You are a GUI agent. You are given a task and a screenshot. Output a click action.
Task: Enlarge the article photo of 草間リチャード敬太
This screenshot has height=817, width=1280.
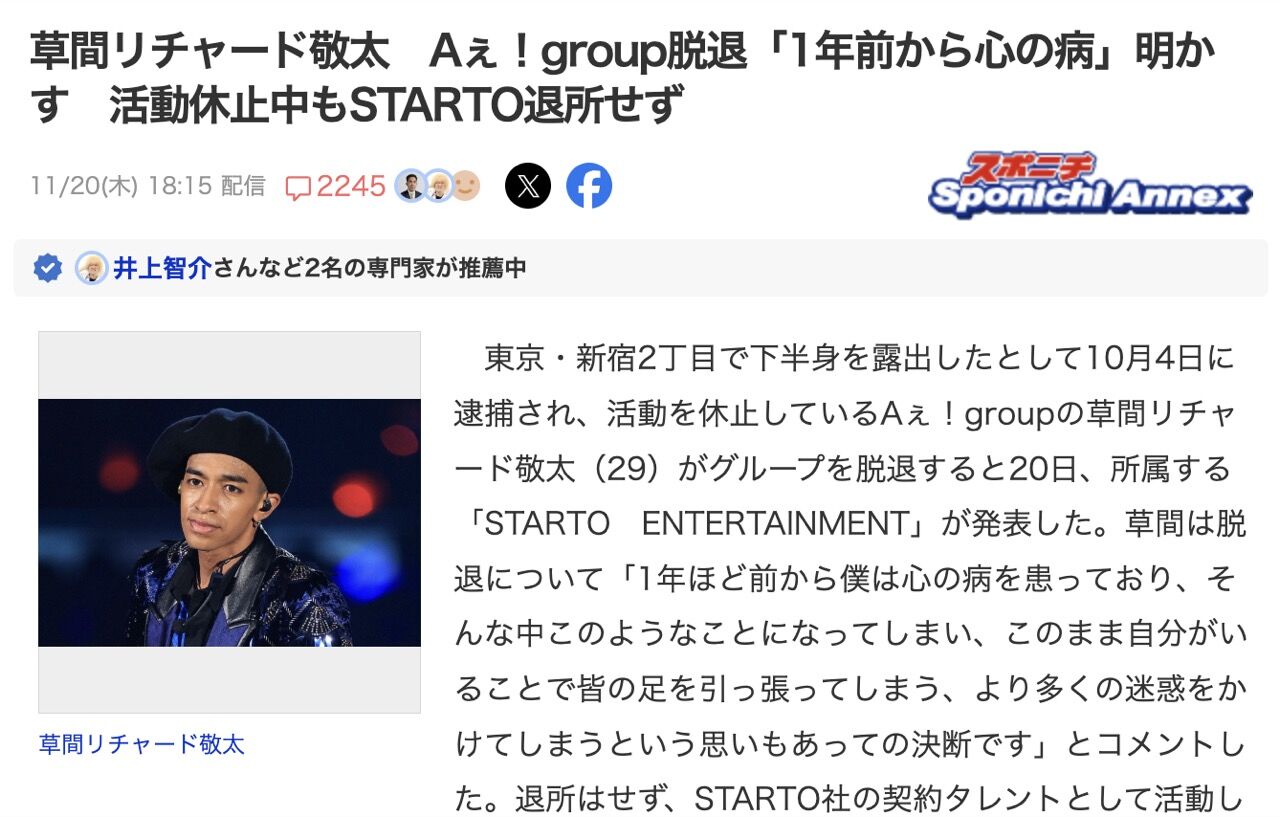tap(229, 522)
